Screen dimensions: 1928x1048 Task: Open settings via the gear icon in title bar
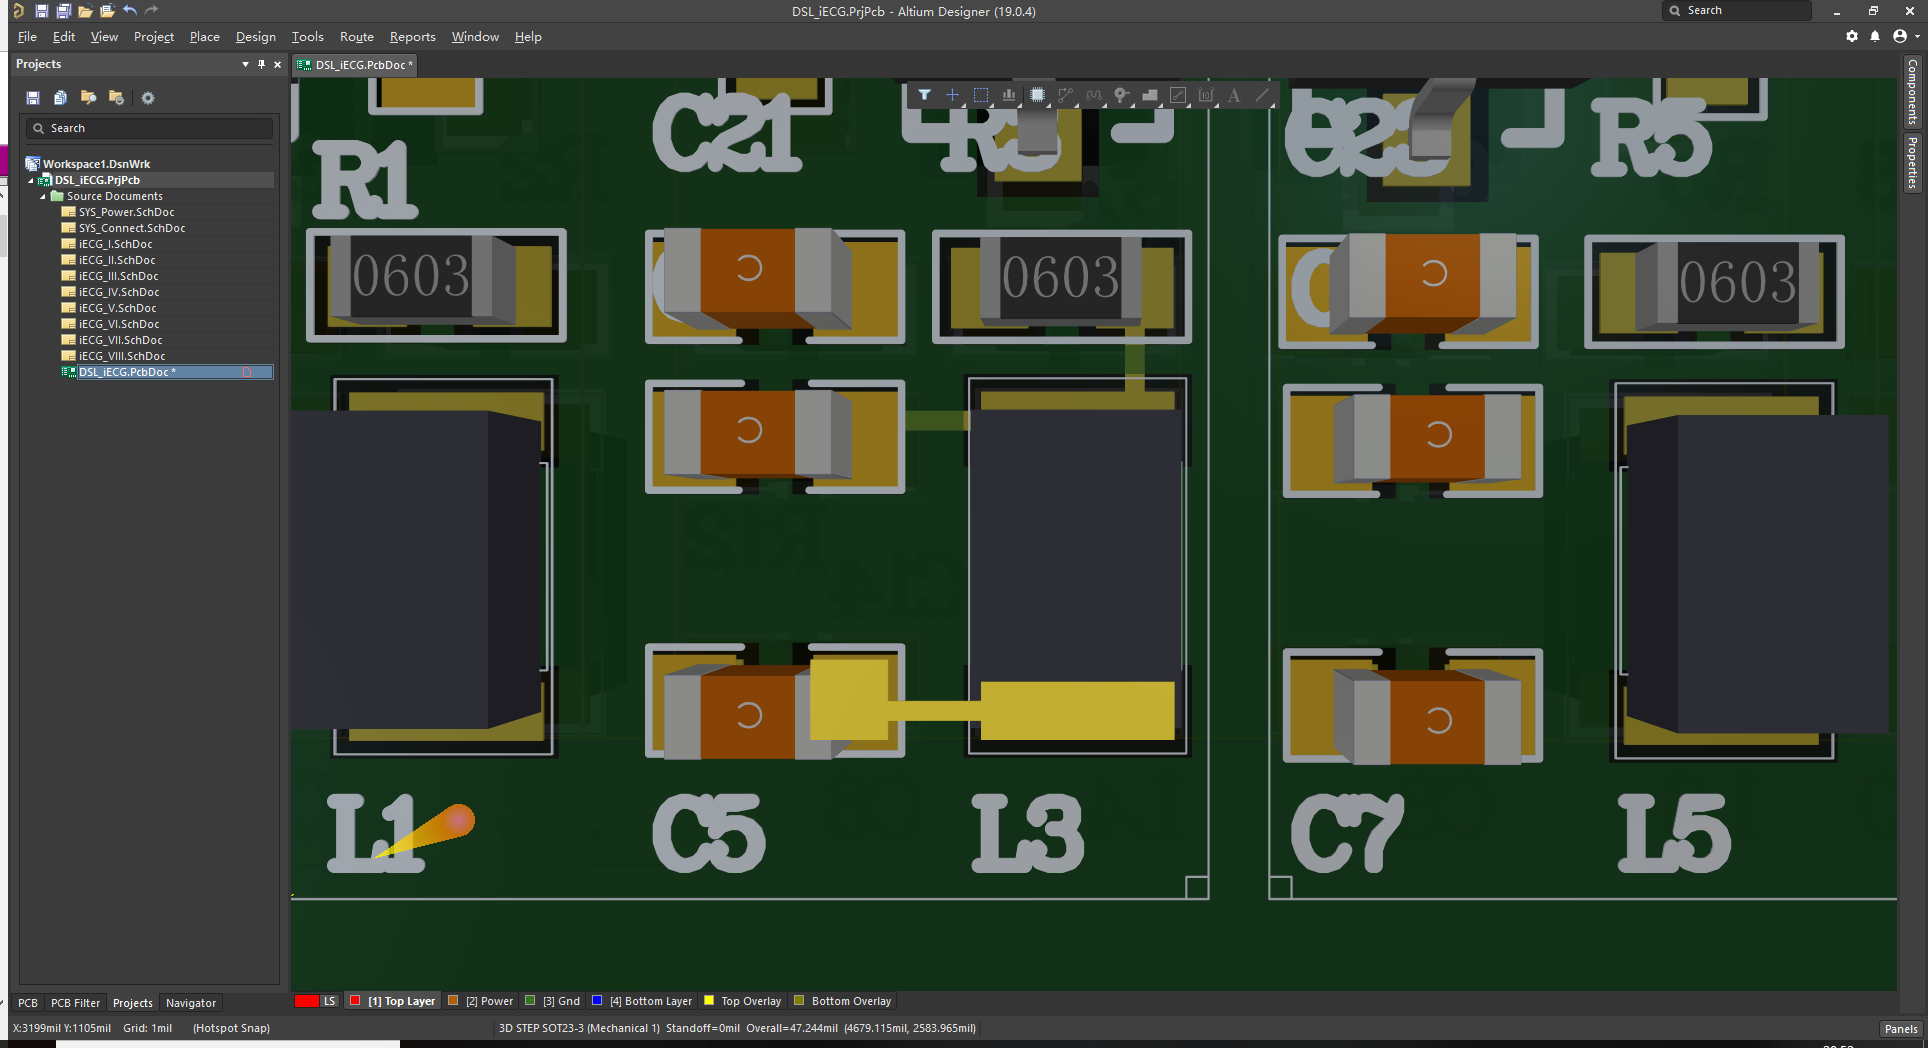coord(1852,36)
